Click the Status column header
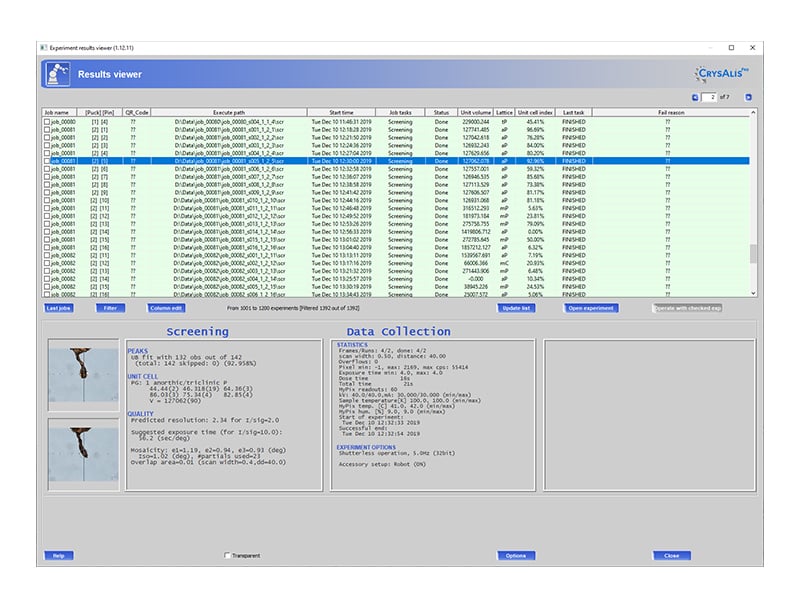Screen dimensions: 800x610 441,112
